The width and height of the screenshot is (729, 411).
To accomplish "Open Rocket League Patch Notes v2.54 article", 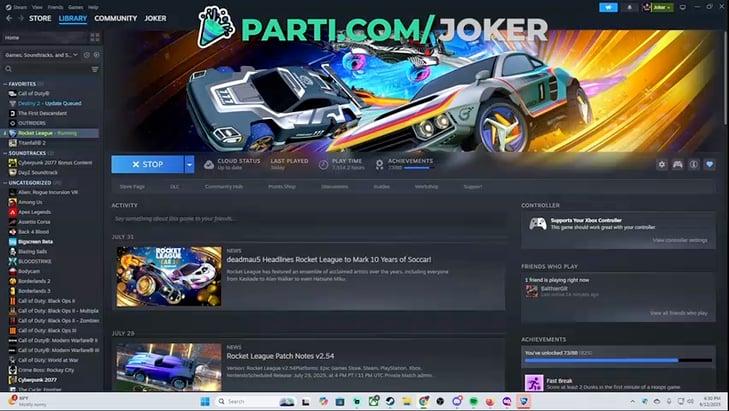I will pos(280,356).
